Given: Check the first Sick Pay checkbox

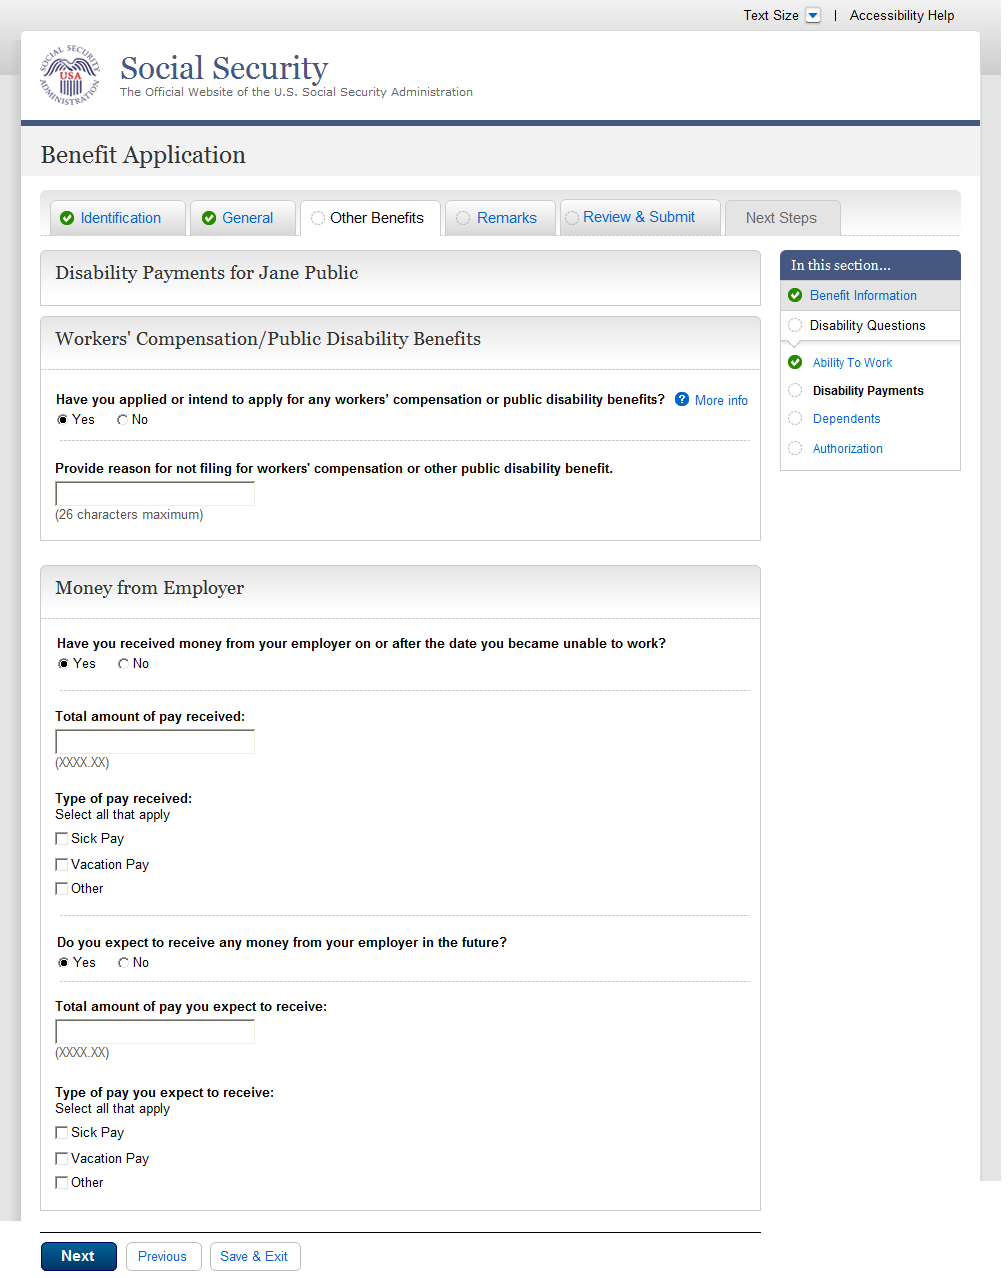Looking at the screenshot, I should point(62,838).
